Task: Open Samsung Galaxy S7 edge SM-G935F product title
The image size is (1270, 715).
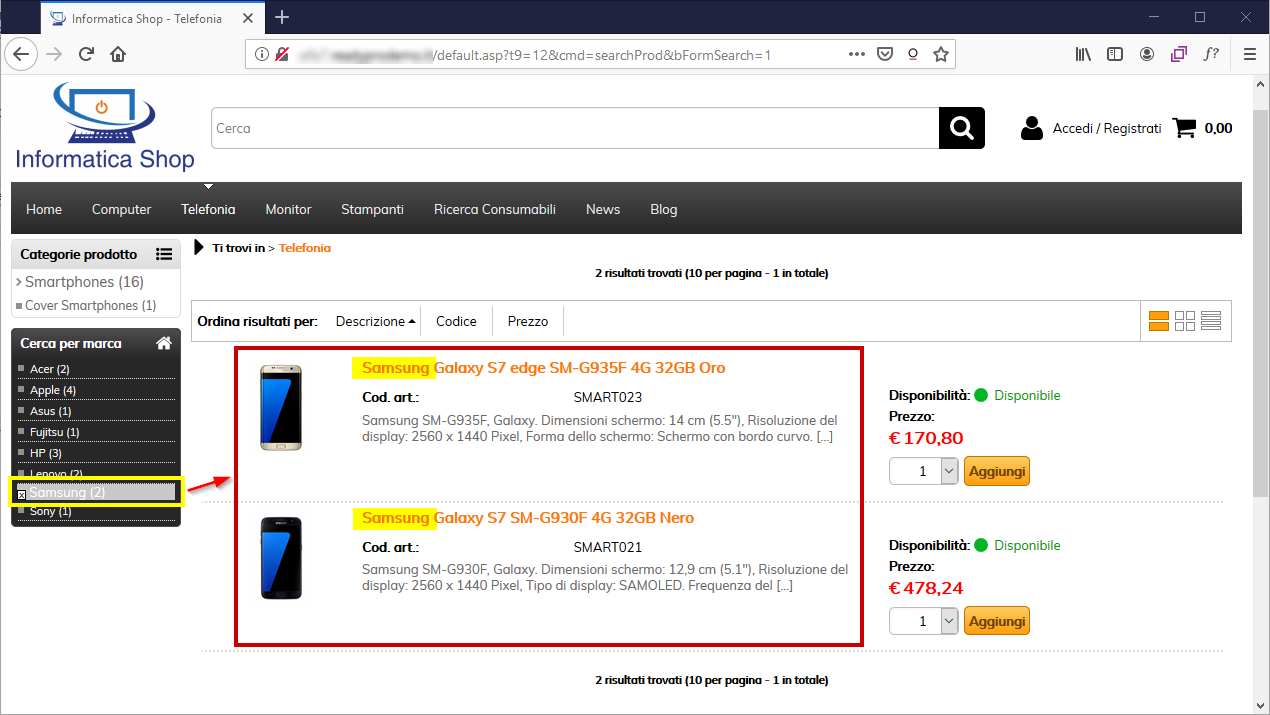Action: point(544,368)
